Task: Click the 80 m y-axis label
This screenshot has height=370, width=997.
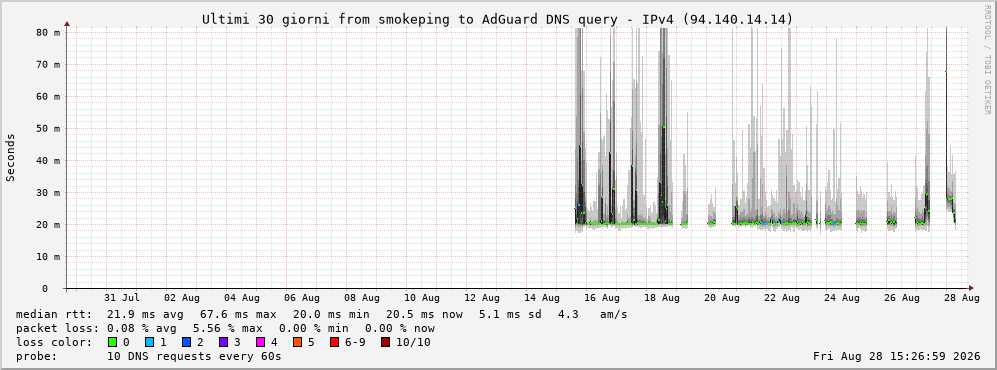Action: coord(48,32)
